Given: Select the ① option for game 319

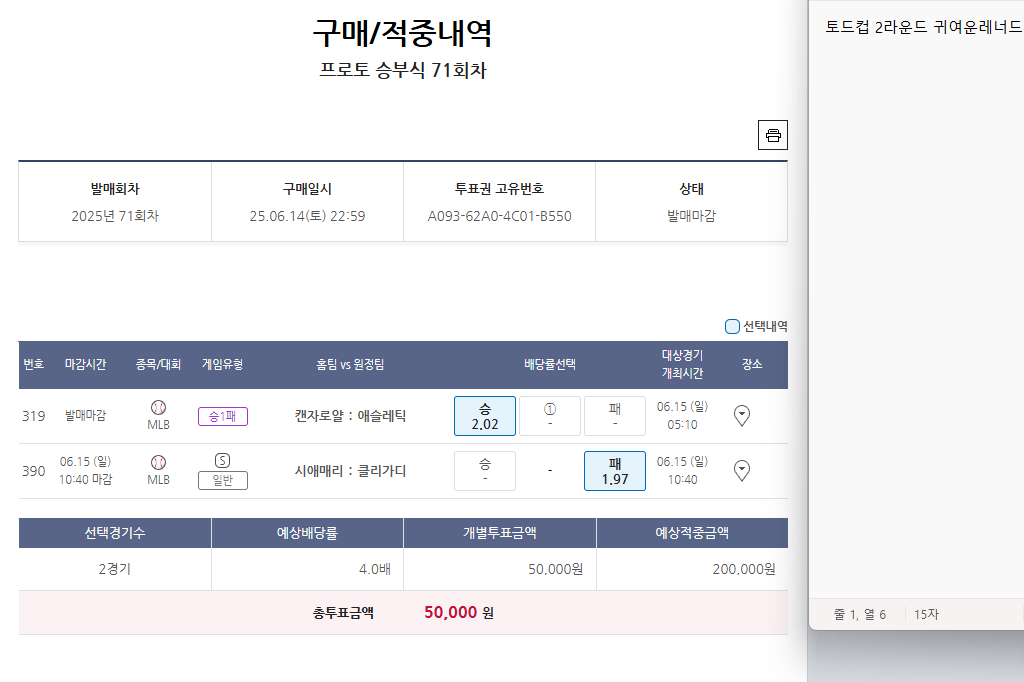Looking at the screenshot, I should pos(550,416).
